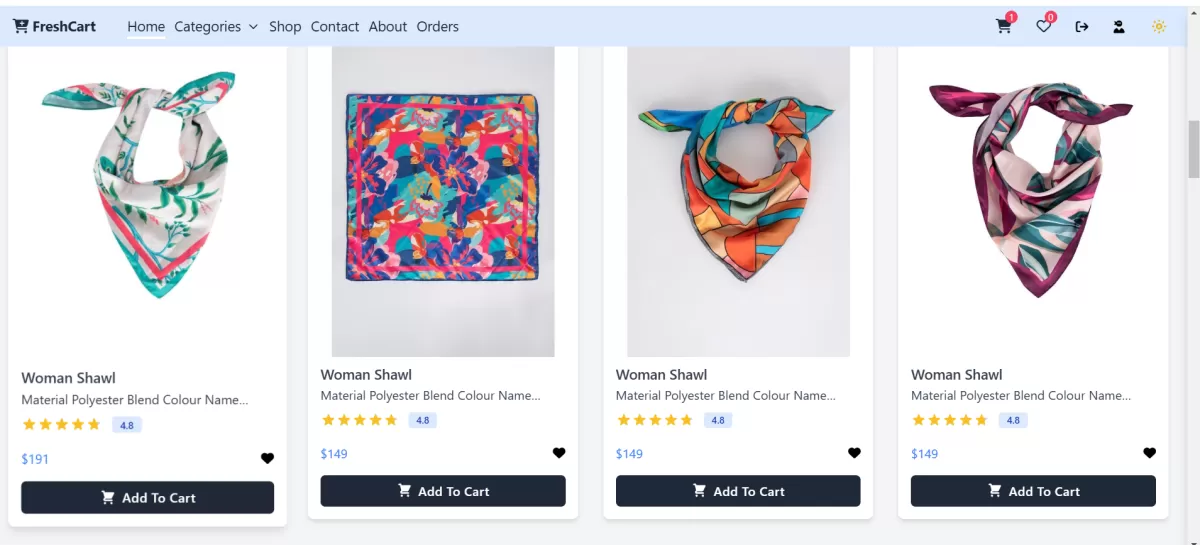This screenshot has height=545, width=1200.
Task: Toggle wishlist heart on $191 shawl
Action: pyautogui.click(x=267, y=459)
